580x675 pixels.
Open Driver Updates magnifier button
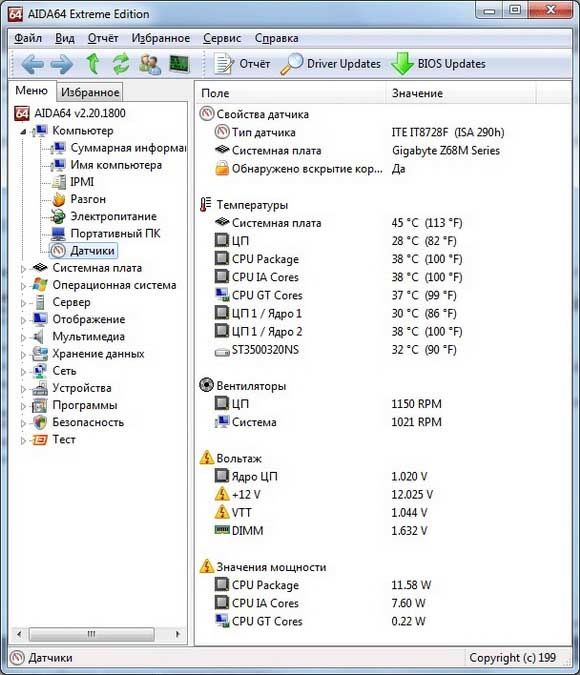click(330, 64)
